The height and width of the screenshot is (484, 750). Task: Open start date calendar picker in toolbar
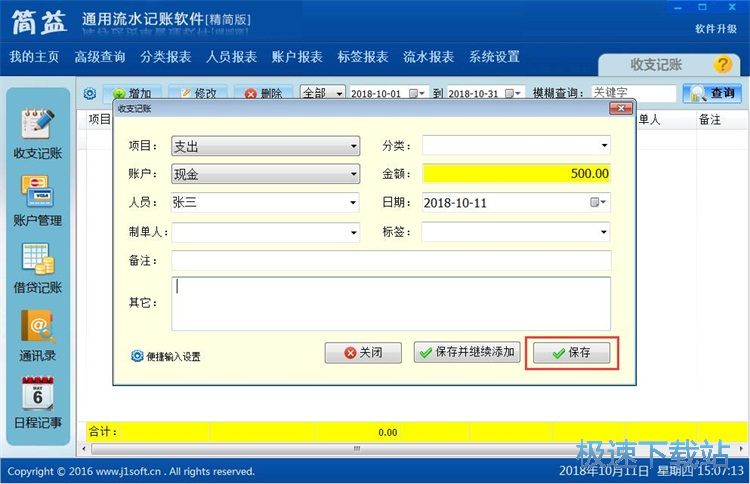(x=416, y=93)
